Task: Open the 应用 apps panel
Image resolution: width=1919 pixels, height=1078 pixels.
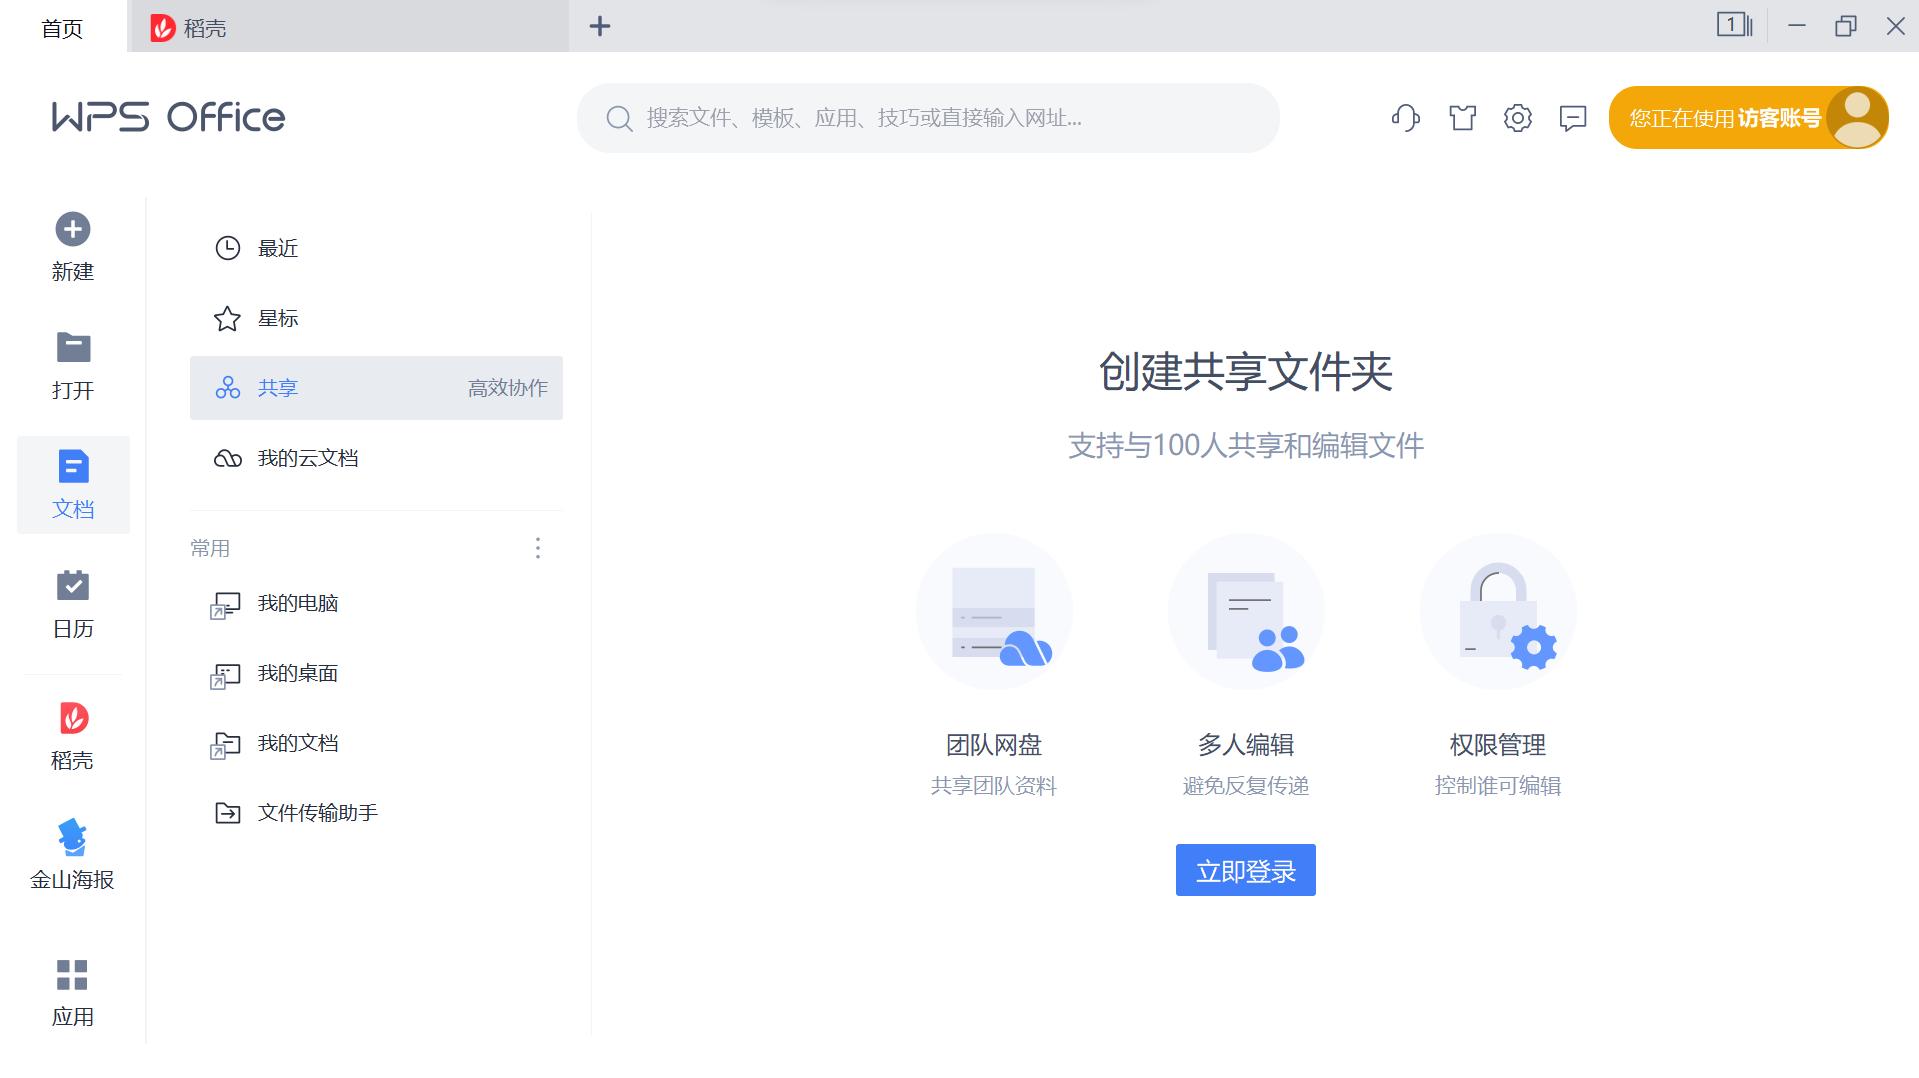Action: (71, 990)
